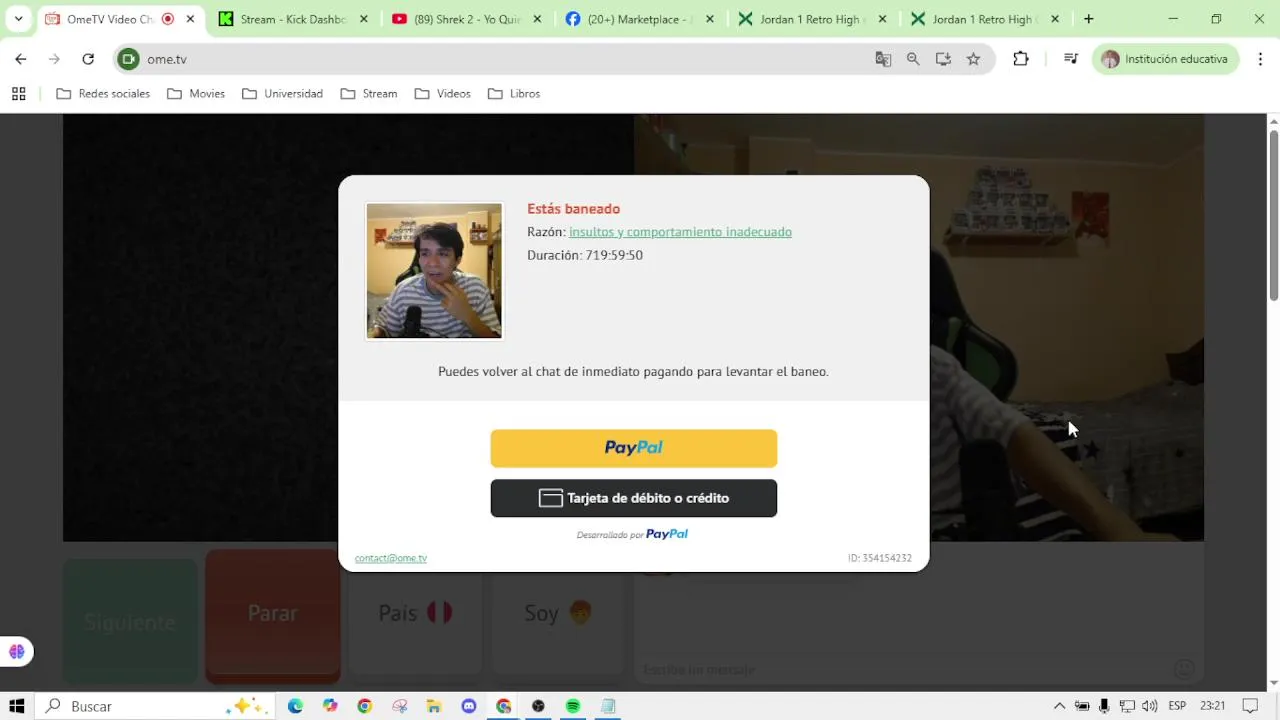This screenshot has height=720, width=1280.
Task: Open the Movies bookmark folder
Action: click(x=196, y=94)
